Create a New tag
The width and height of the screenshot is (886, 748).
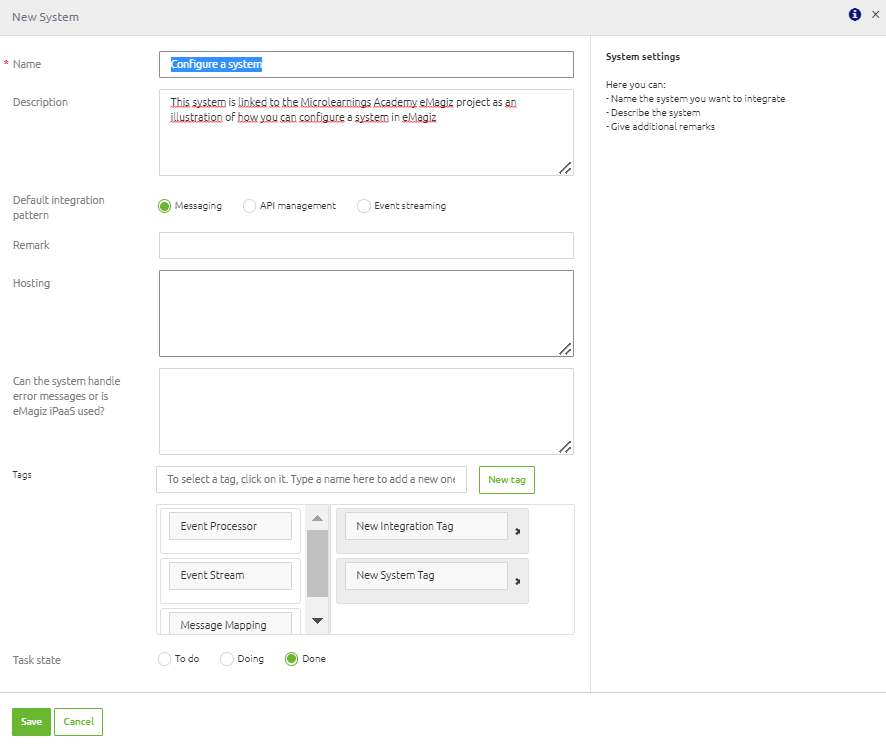point(506,479)
